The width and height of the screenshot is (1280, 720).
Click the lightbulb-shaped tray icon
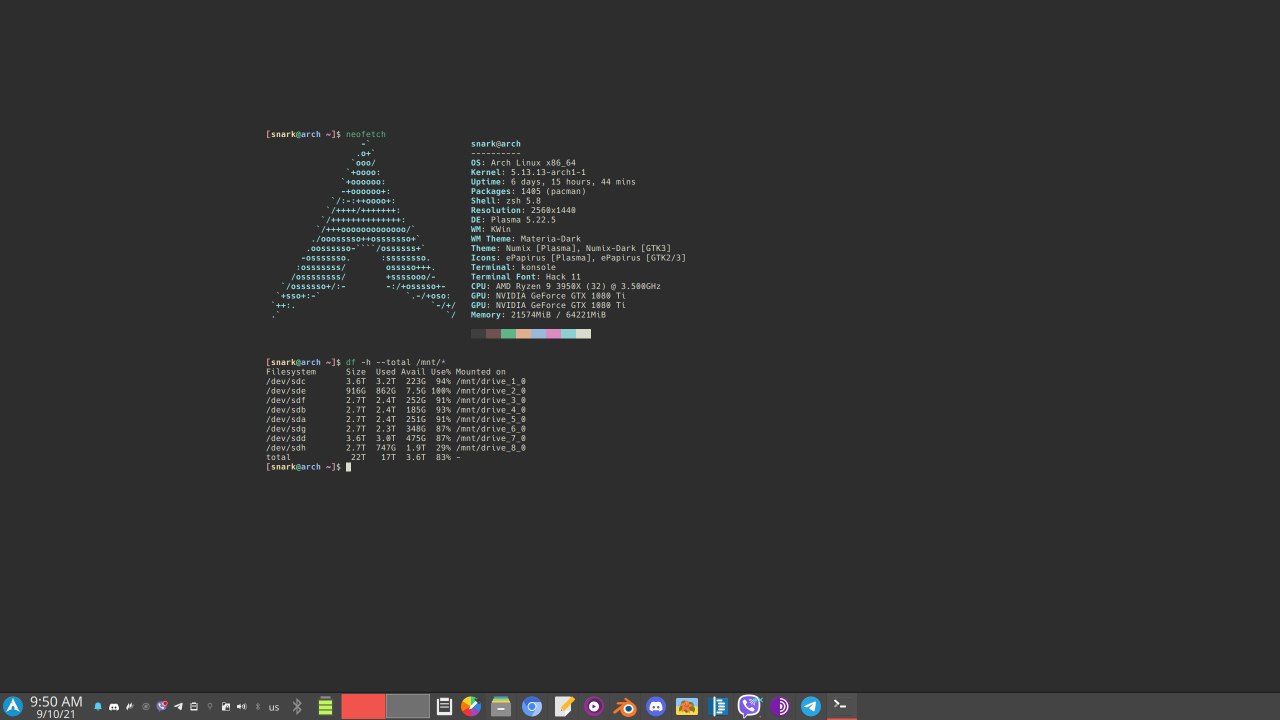[210, 707]
